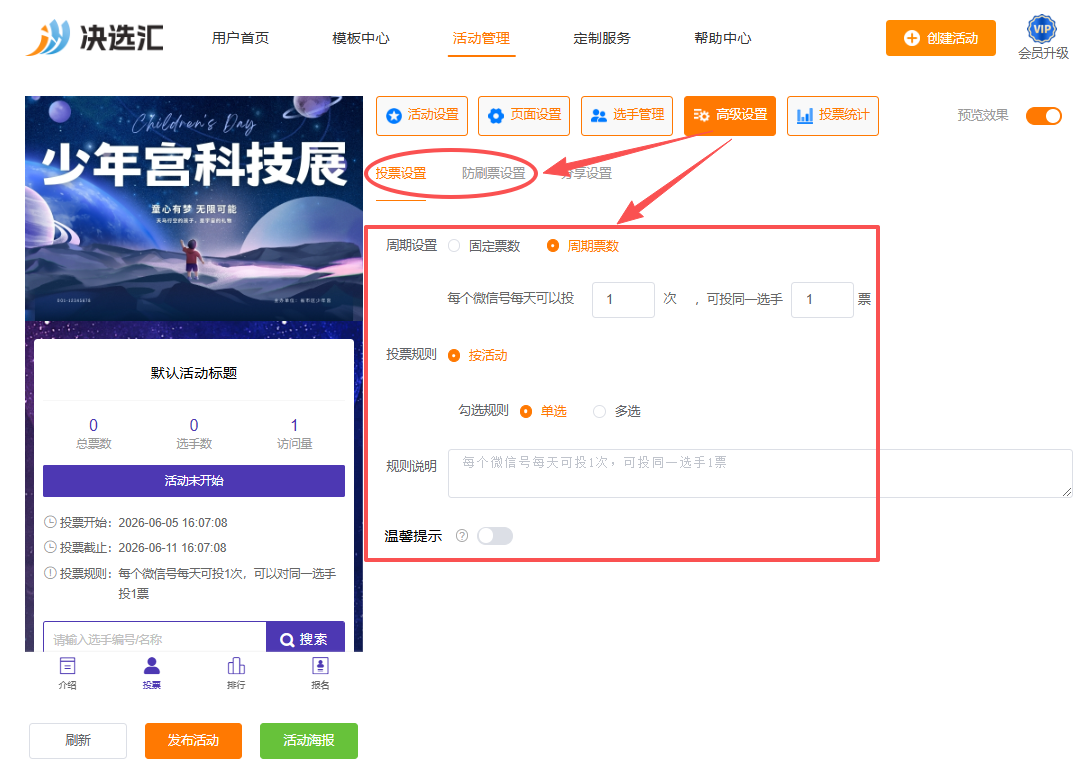Click the 温馨提示 help question-mark icon
This screenshot has width=1090, height=779.
point(462,536)
